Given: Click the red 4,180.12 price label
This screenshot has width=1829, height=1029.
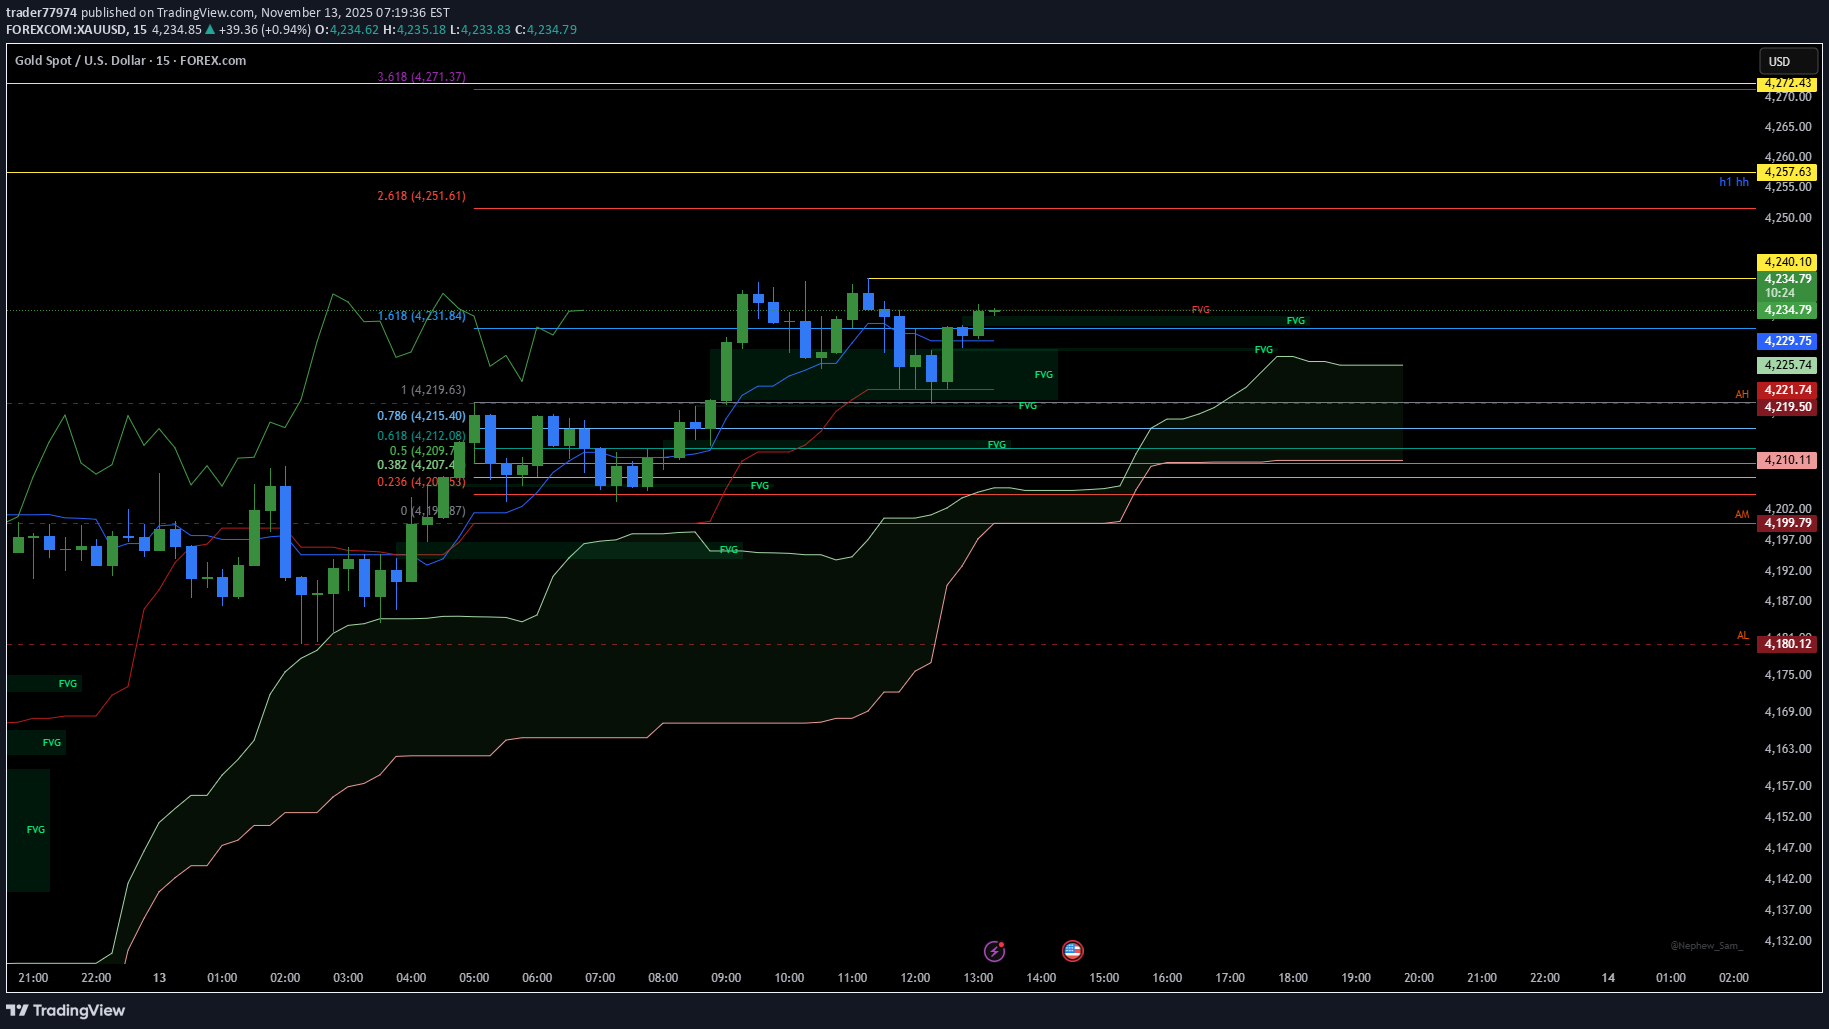Looking at the screenshot, I should point(1787,644).
